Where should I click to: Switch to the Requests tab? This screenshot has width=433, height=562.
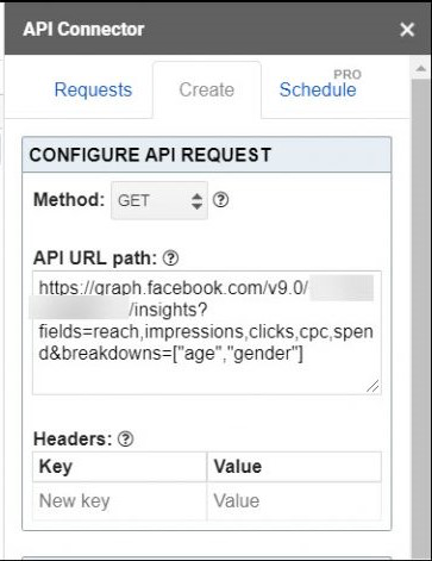[x=93, y=90]
